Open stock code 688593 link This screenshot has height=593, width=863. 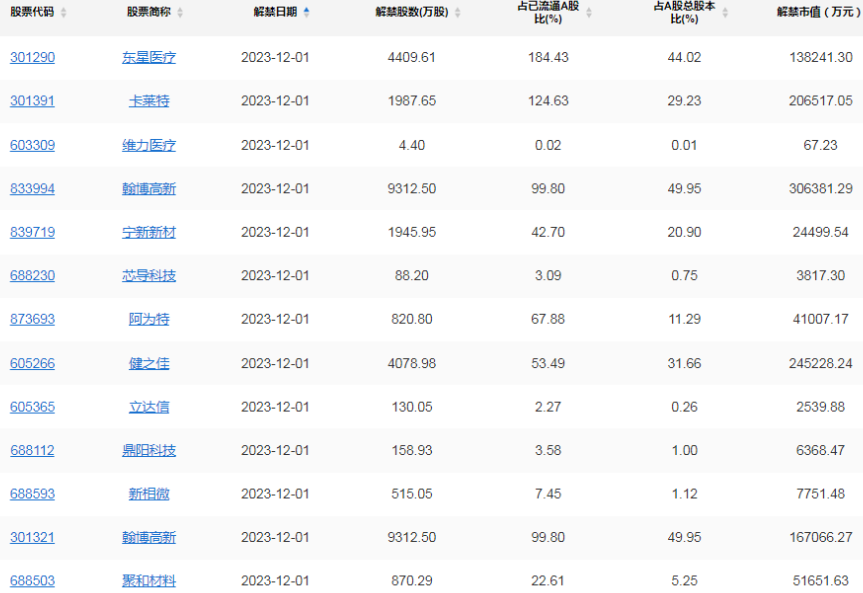coord(32,494)
